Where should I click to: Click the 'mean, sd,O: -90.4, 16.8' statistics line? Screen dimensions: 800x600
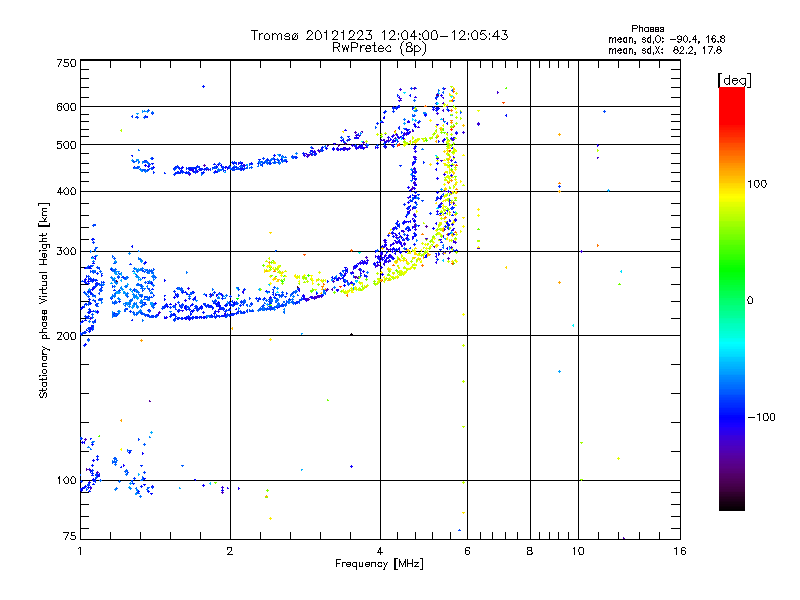click(666, 39)
